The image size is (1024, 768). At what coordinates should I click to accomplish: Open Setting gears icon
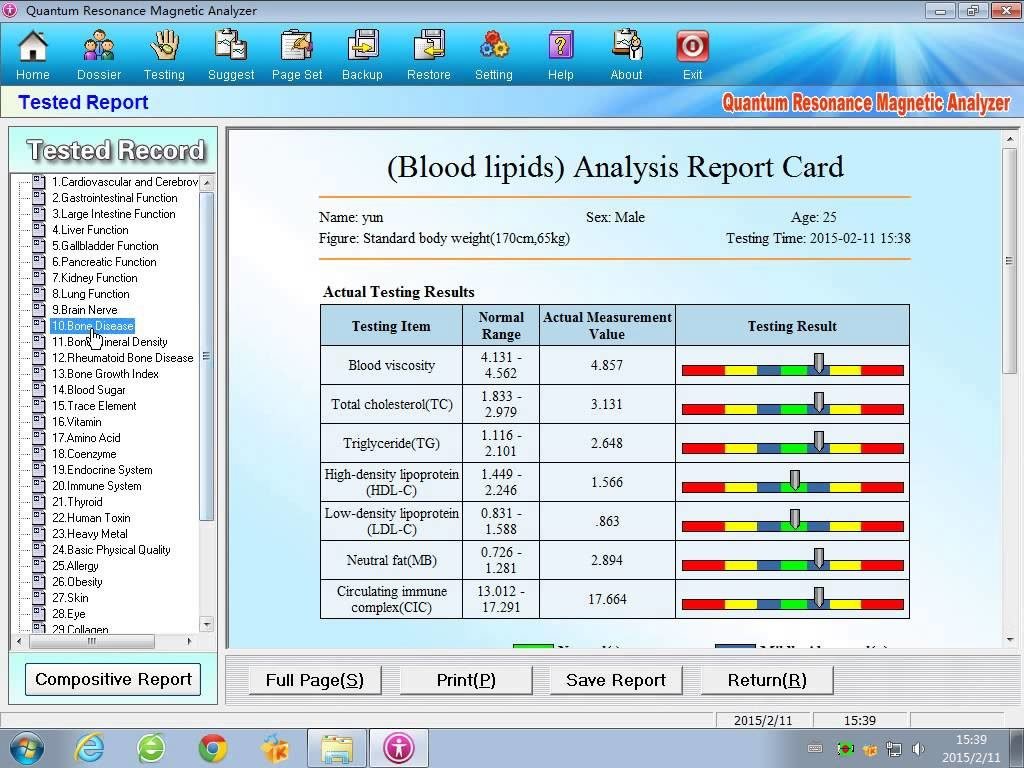click(494, 46)
